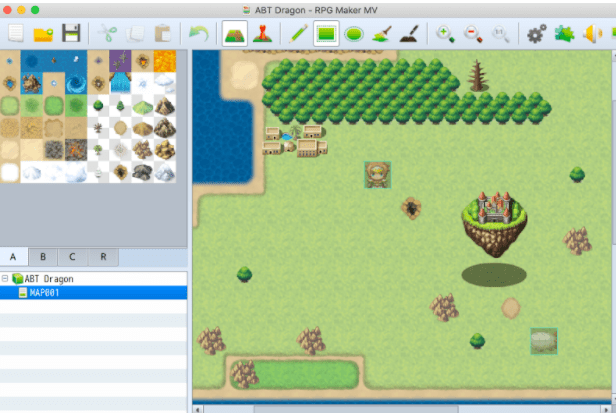Image resolution: width=616 pixels, height=413 pixels.
Task: Select the ABT Dragon project root
Action: click(x=49, y=279)
